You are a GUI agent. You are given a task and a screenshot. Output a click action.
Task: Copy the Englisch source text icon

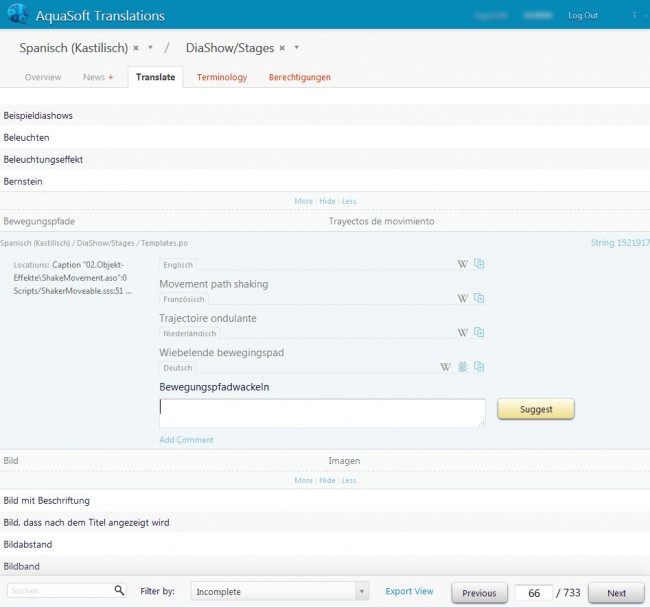479,264
